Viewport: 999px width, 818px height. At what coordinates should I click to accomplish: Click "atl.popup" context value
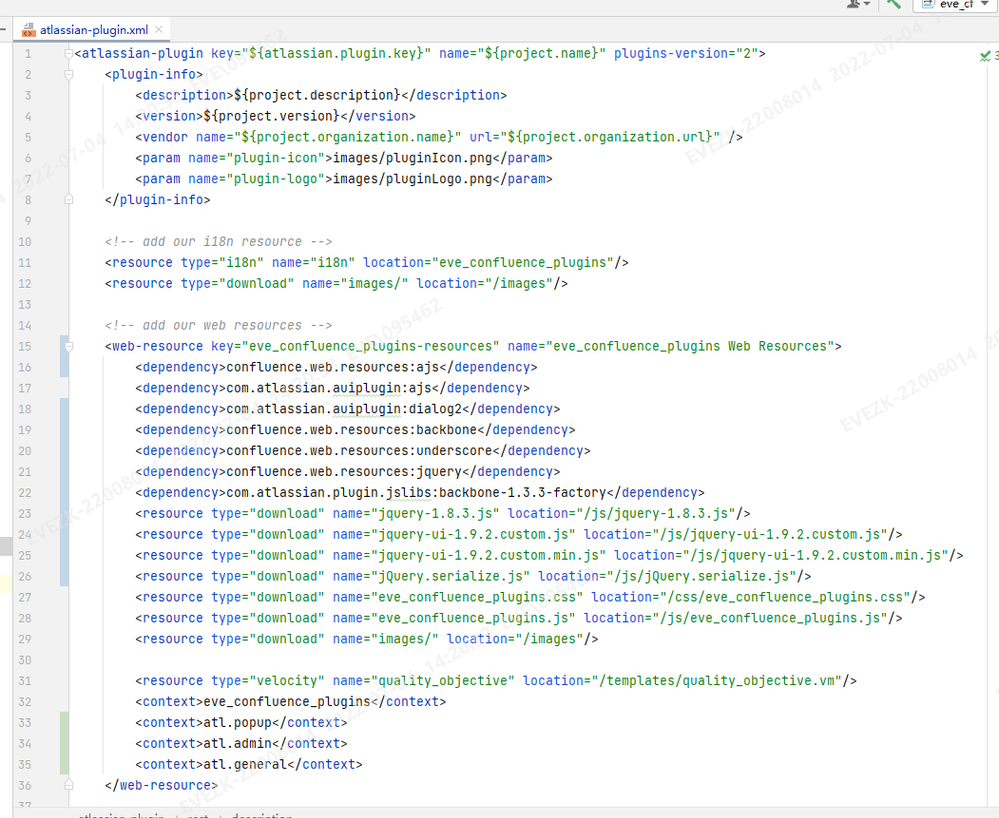click(x=238, y=722)
